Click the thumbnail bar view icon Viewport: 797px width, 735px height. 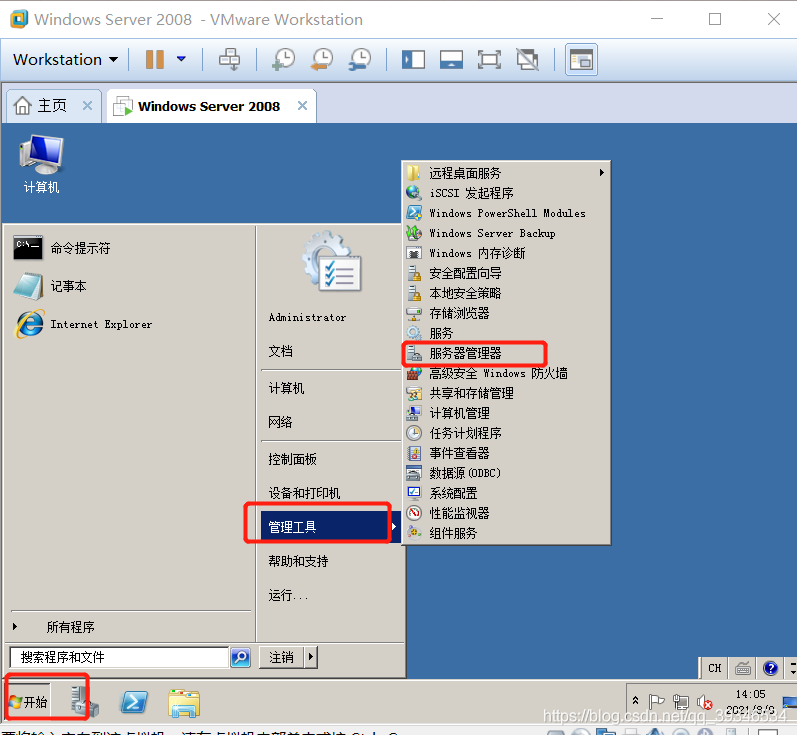coord(581,59)
